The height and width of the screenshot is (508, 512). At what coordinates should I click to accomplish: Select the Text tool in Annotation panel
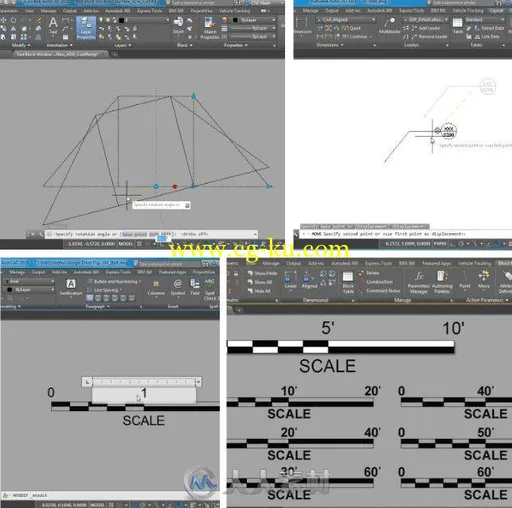[53, 25]
